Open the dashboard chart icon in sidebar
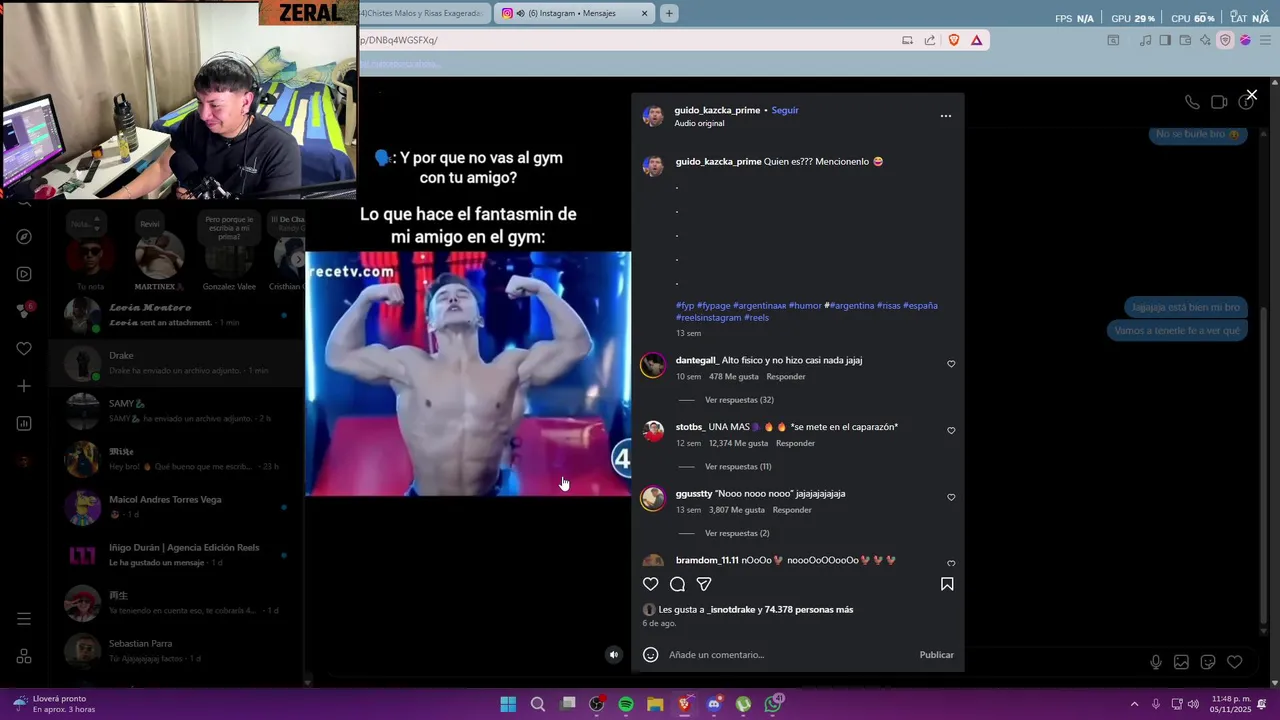Viewport: 1280px width, 720px height. click(24, 424)
